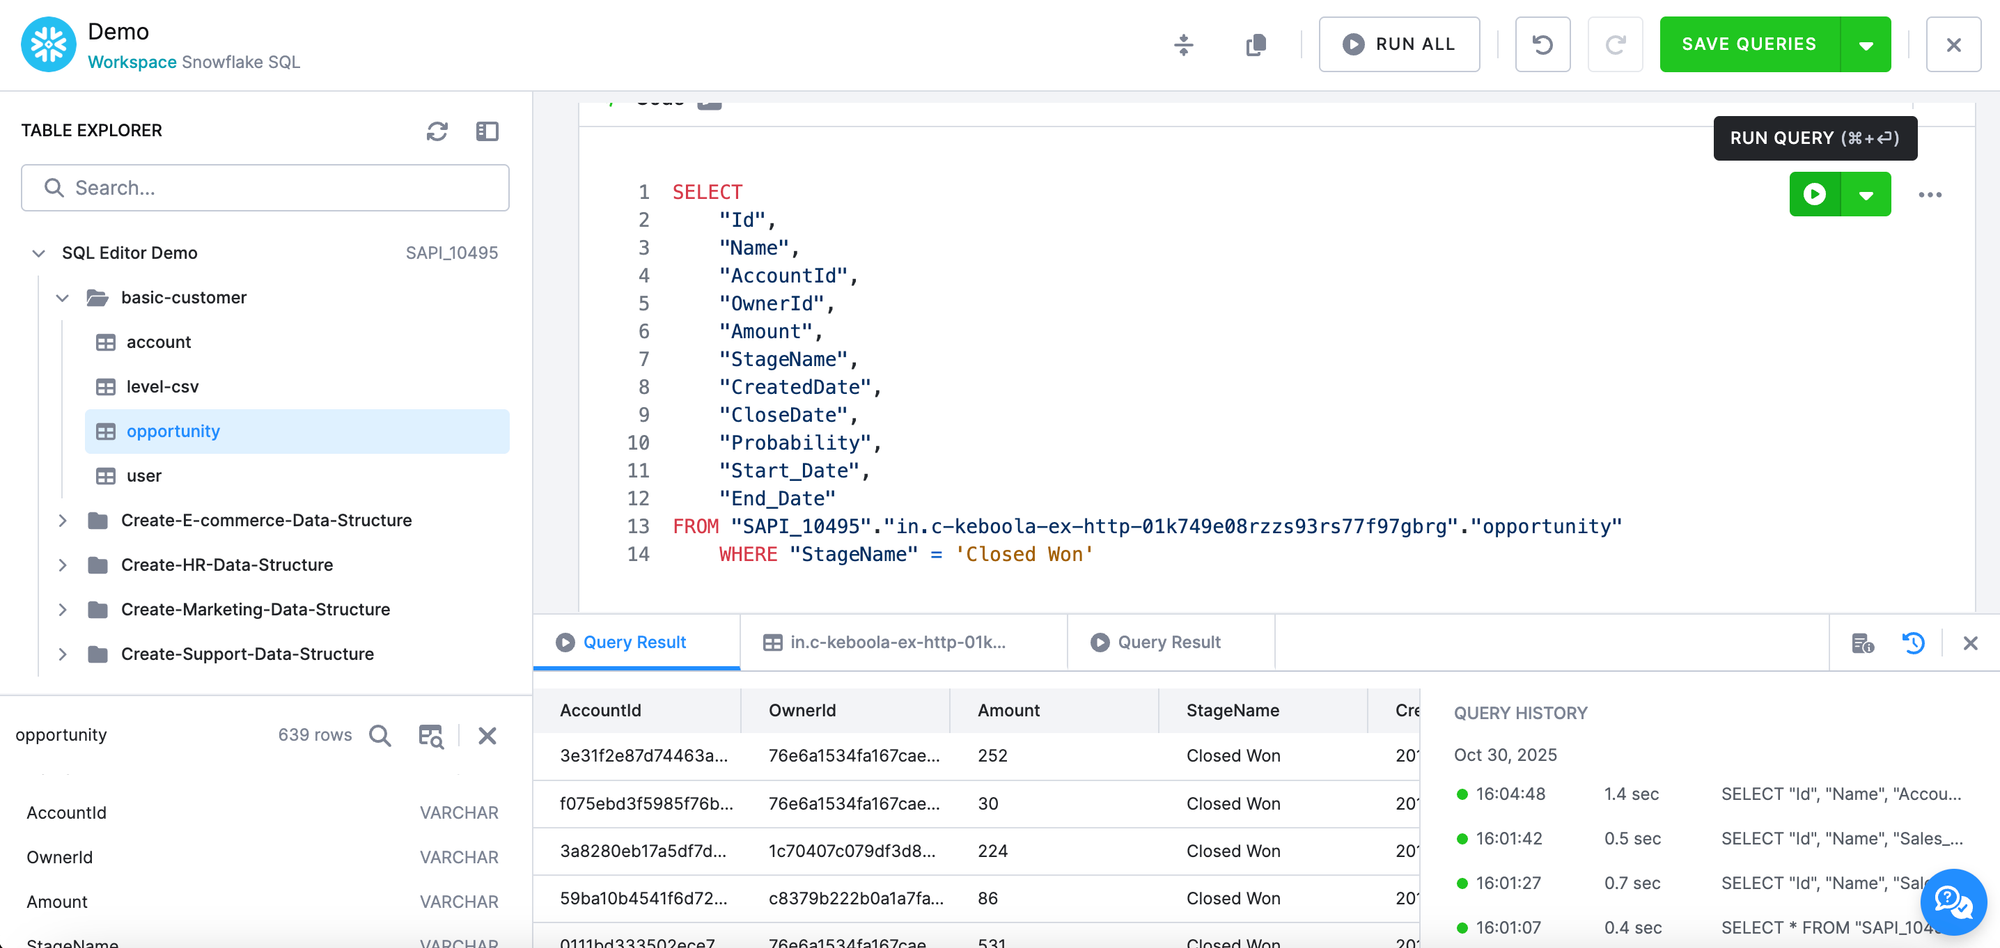Click the table info icon in results panel

point(1863,643)
